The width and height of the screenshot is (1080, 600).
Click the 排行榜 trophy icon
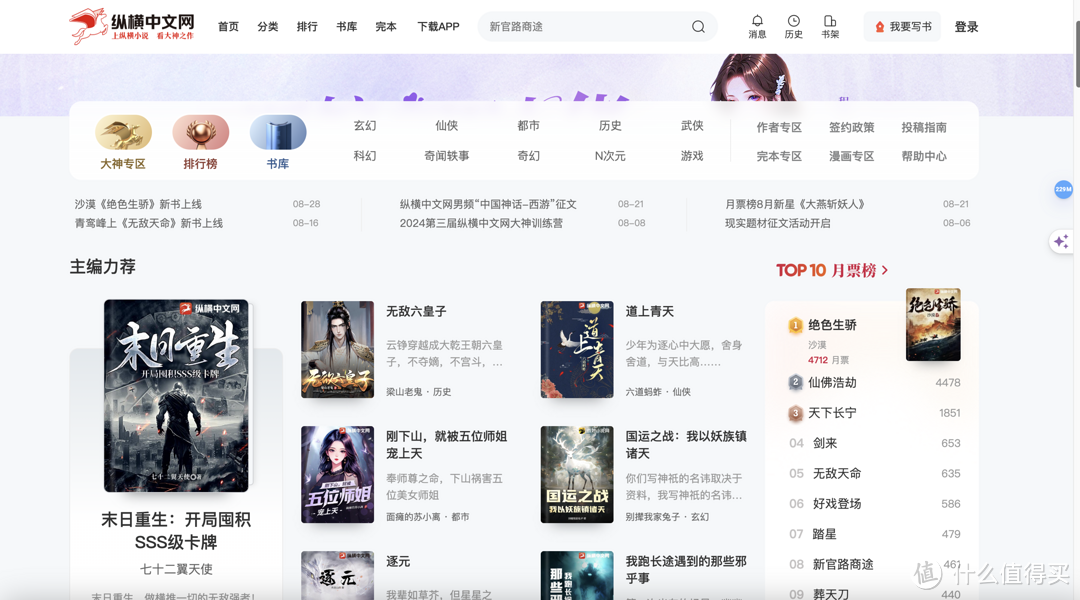[x=200, y=132]
